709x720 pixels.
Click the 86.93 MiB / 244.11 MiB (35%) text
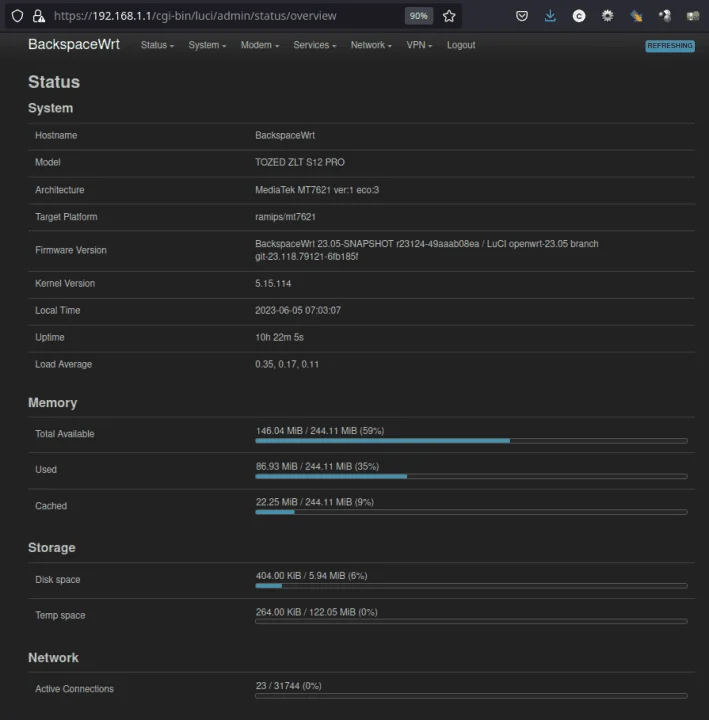[x=317, y=467]
